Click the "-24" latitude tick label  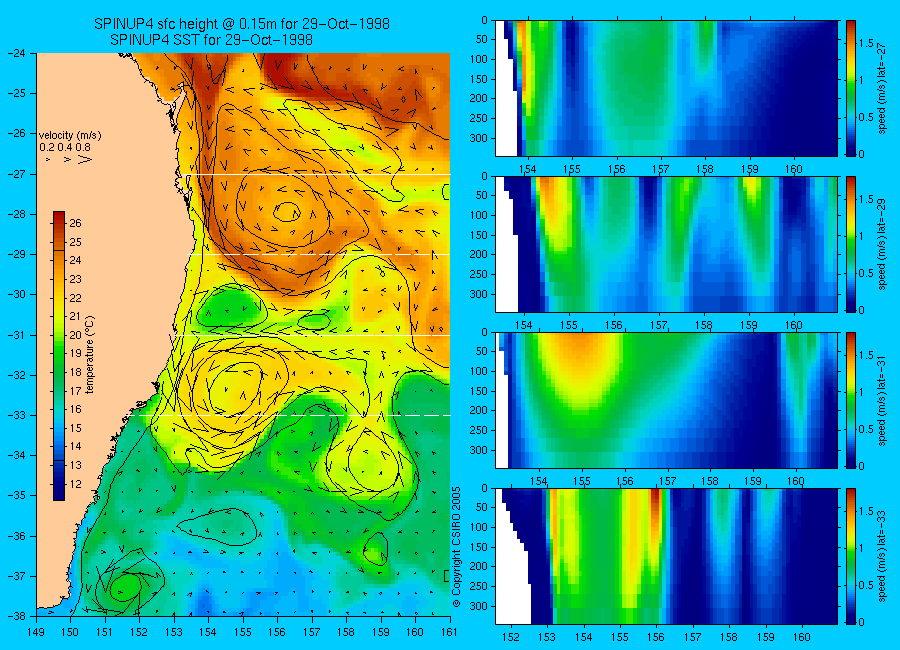(16, 53)
